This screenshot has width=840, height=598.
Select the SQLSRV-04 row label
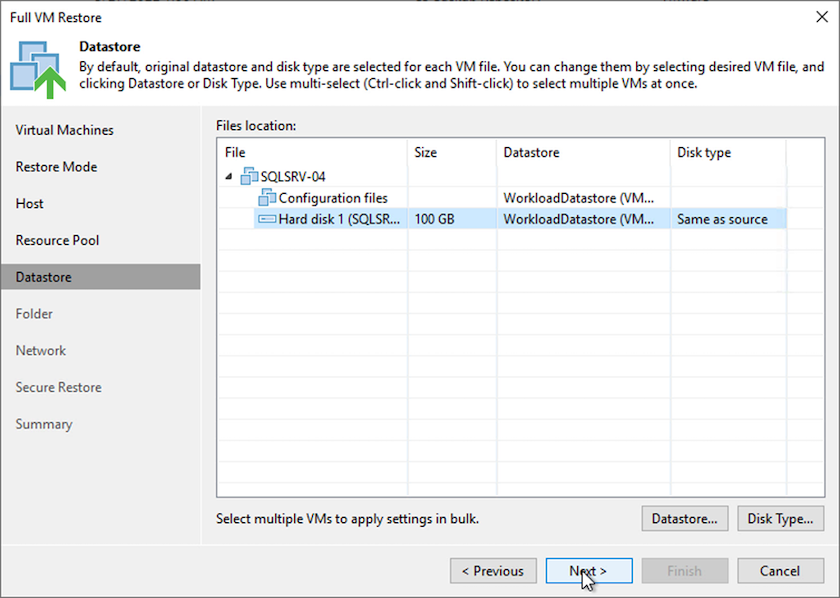pos(292,177)
